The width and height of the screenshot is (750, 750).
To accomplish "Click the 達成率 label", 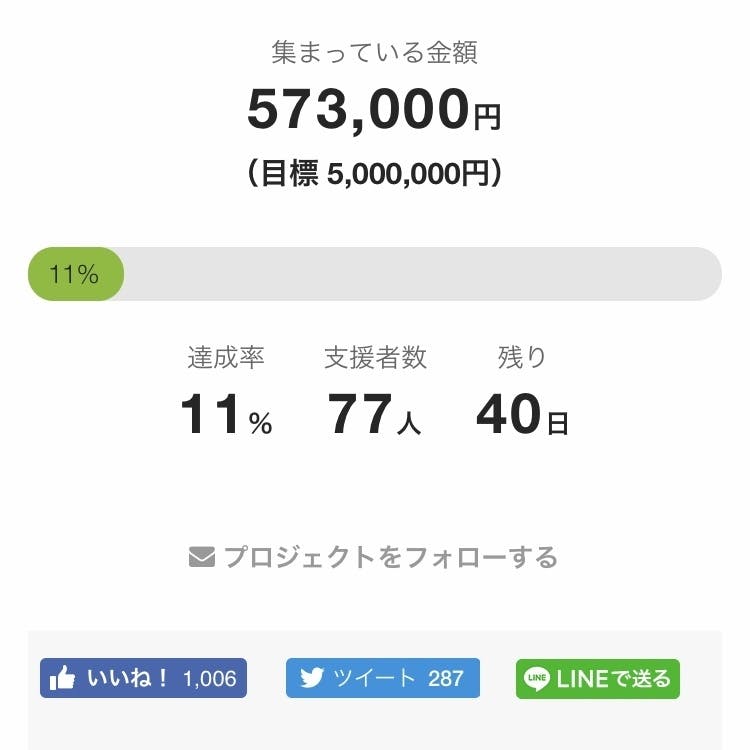I will 226,357.
